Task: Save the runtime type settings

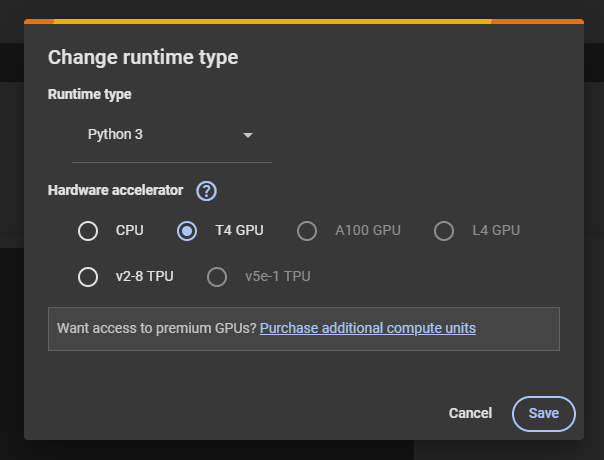Action: [x=543, y=413]
